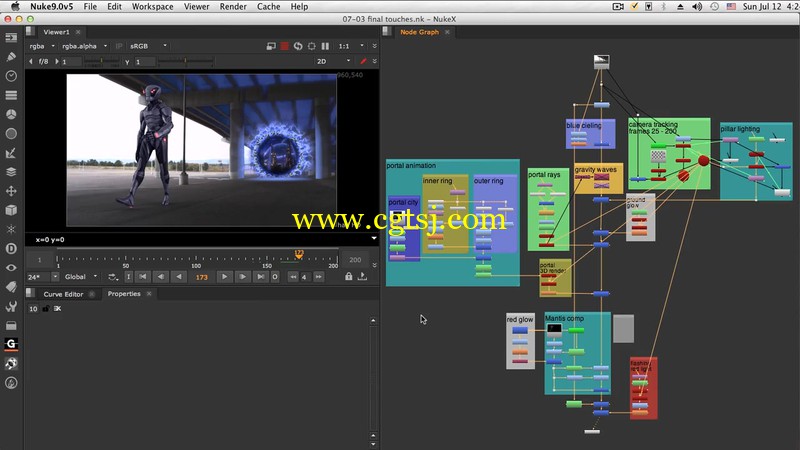Open the Workspace menu
The image size is (800, 450).
pos(152,7)
